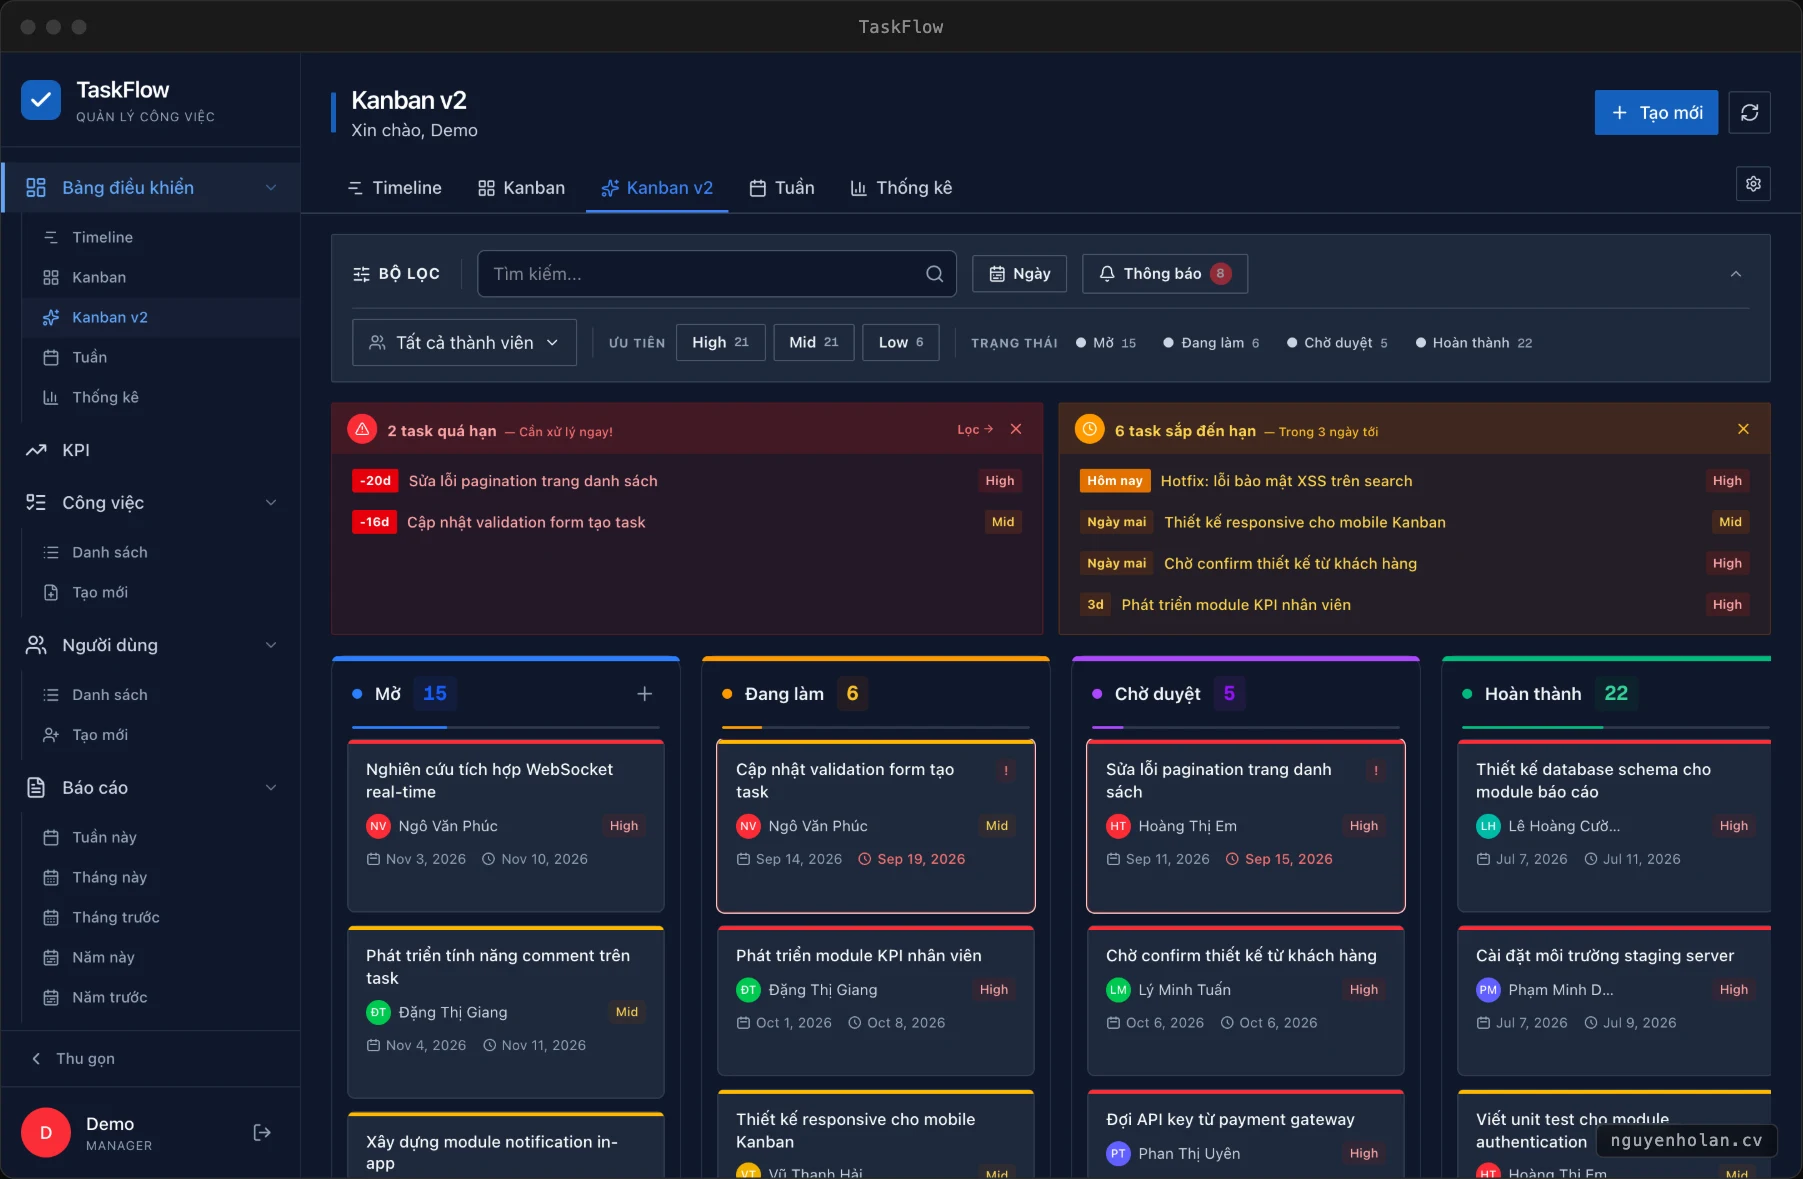1803x1179 pixels.
Task: Click the refresh icon beside Tạo mới
Action: click(1749, 113)
